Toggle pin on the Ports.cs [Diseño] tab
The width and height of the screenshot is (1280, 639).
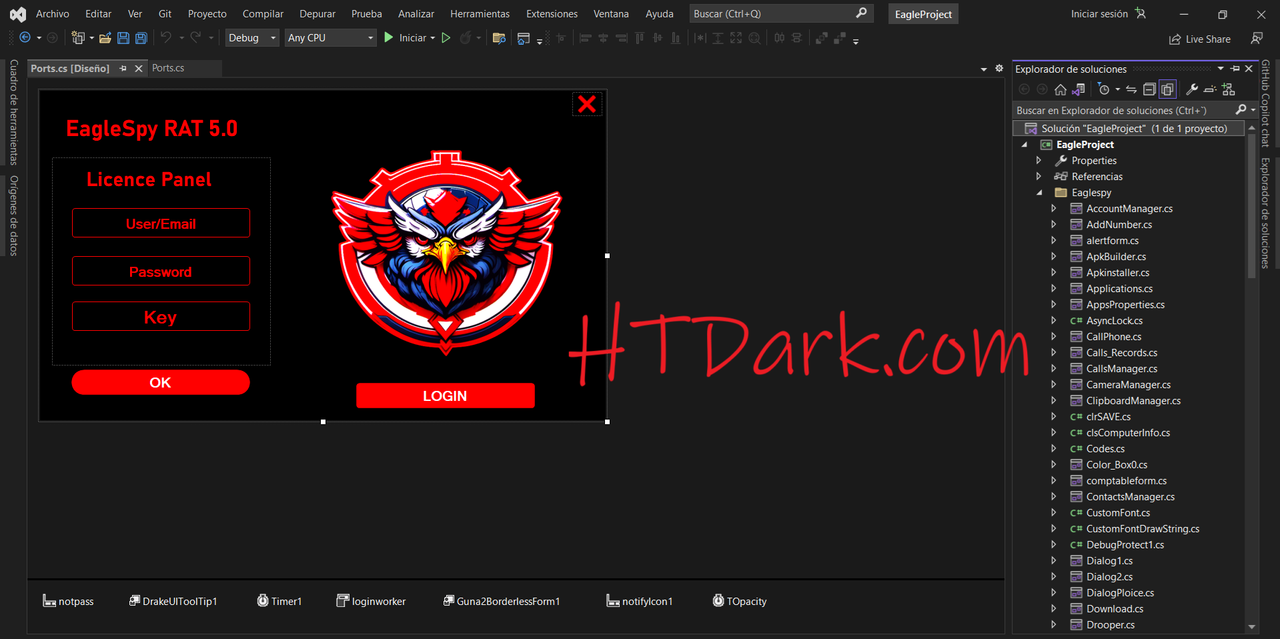coord(123,68)
